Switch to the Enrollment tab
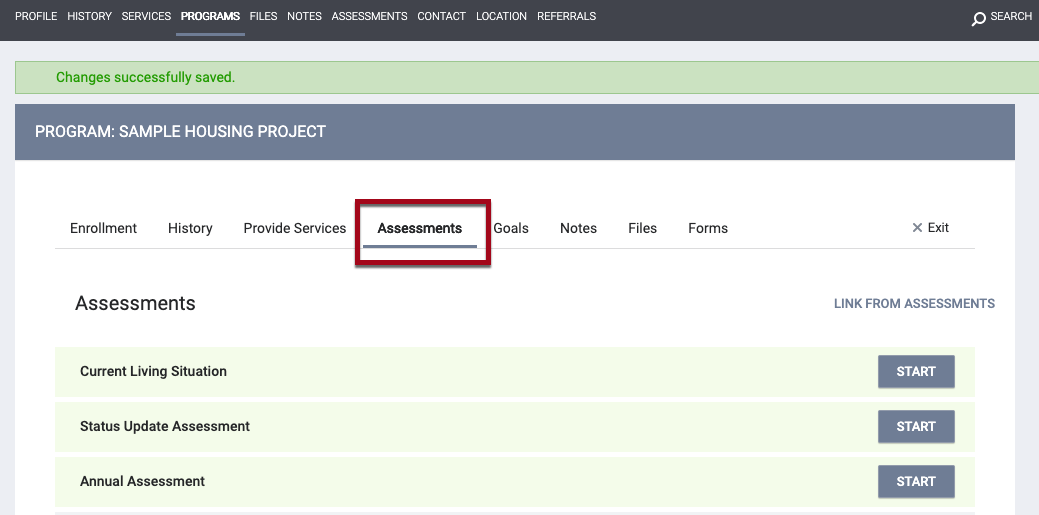Screen dimensions: 1039x515 (103, 228)
